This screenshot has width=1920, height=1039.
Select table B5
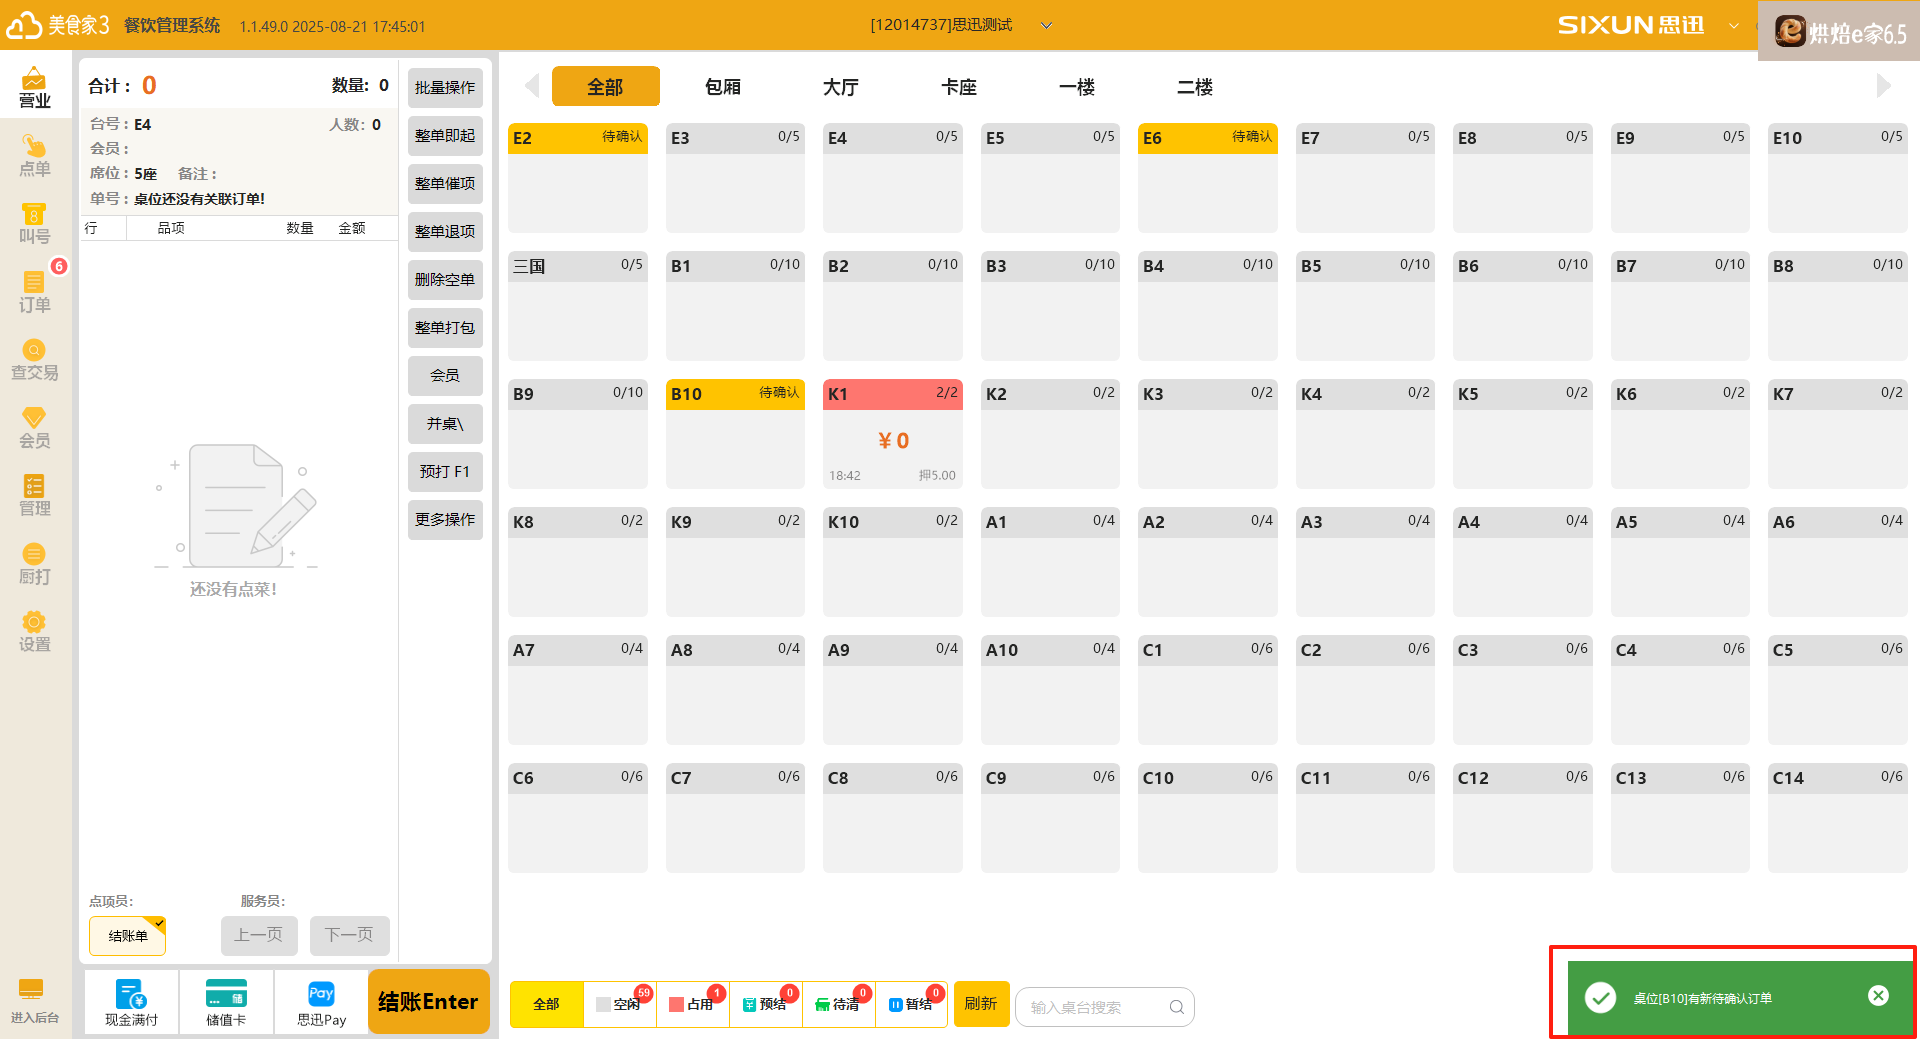tap(1365, 306)
